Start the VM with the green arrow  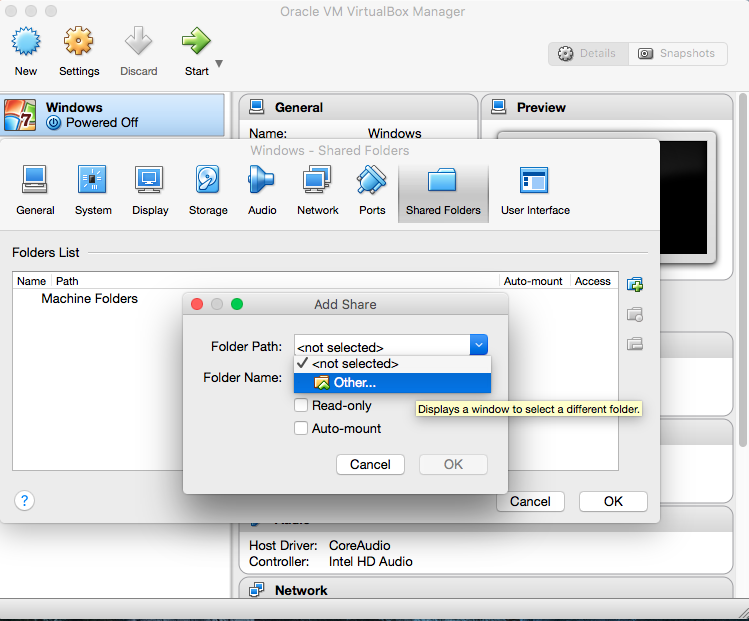click(x=196, y=42)
